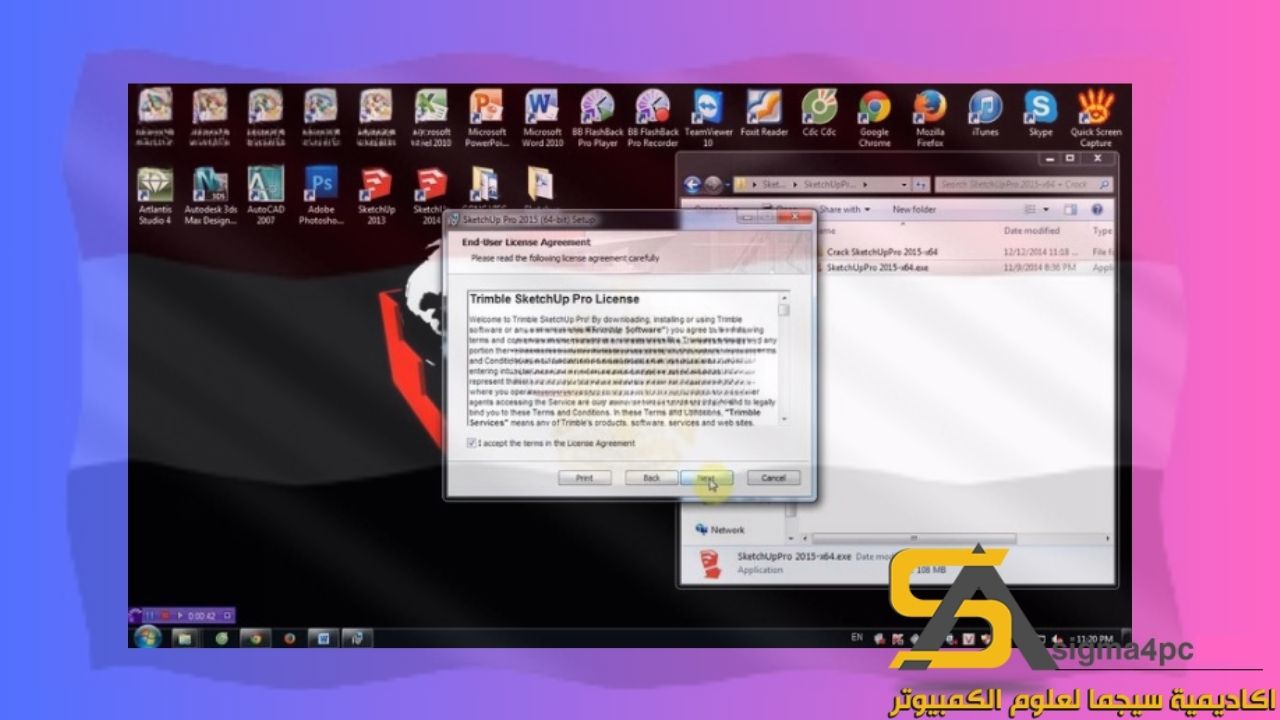Image resolution: width=1280 pixels, height=720 pixels.
Task: Click Explorer's change view icon
Action: click(1031, 210)
